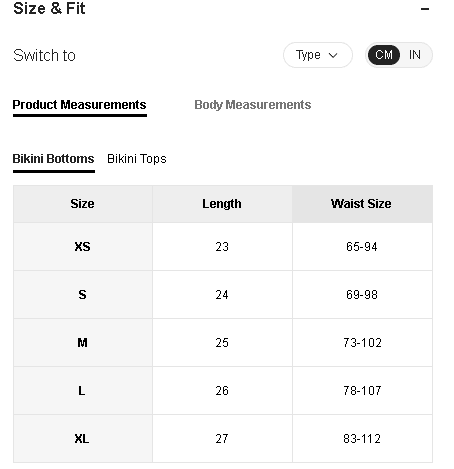
Task: Click the Size column header
Action: pos(82,204)
